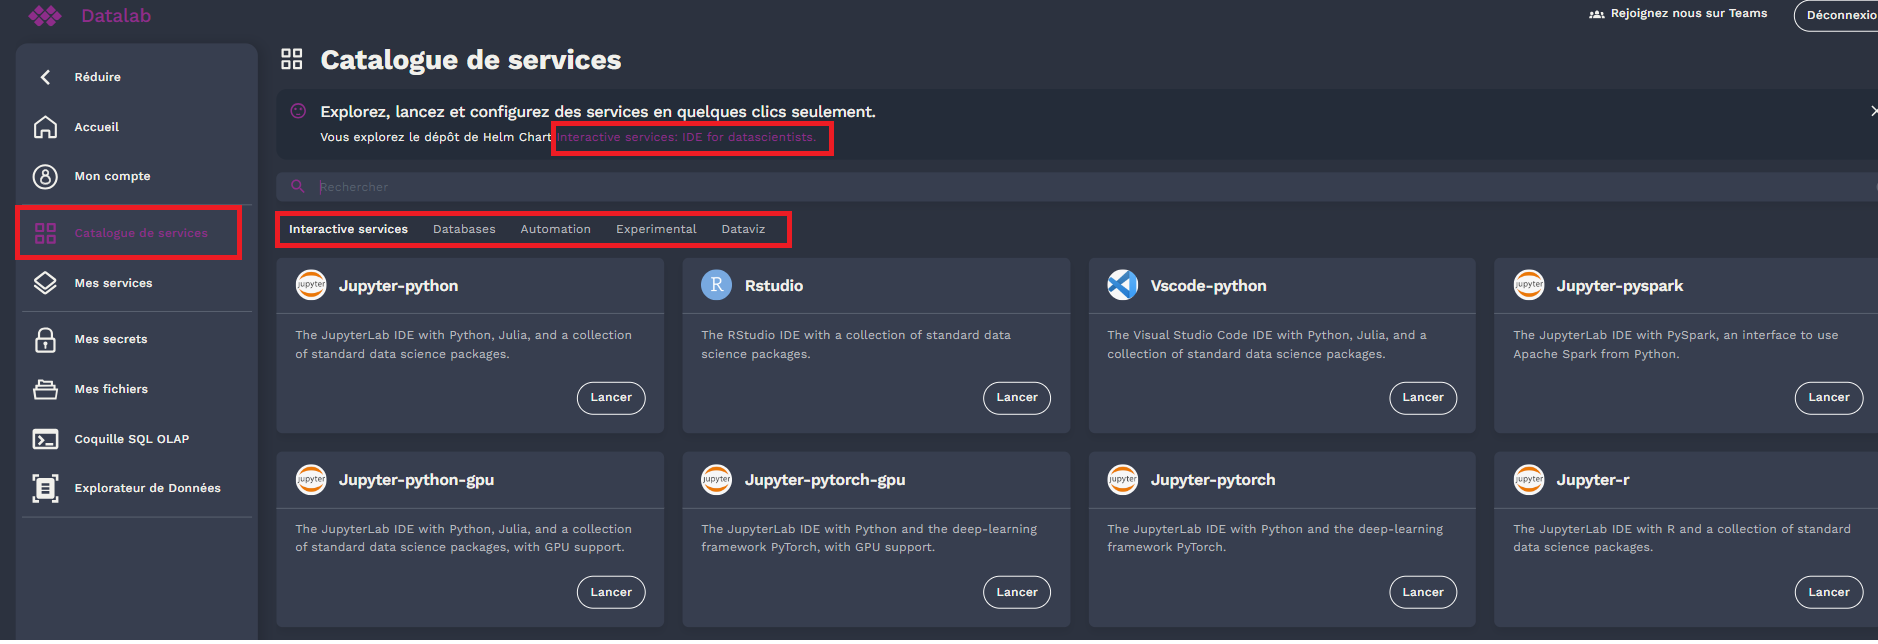Open Accueil home icon in sidebar

point(45,127)
